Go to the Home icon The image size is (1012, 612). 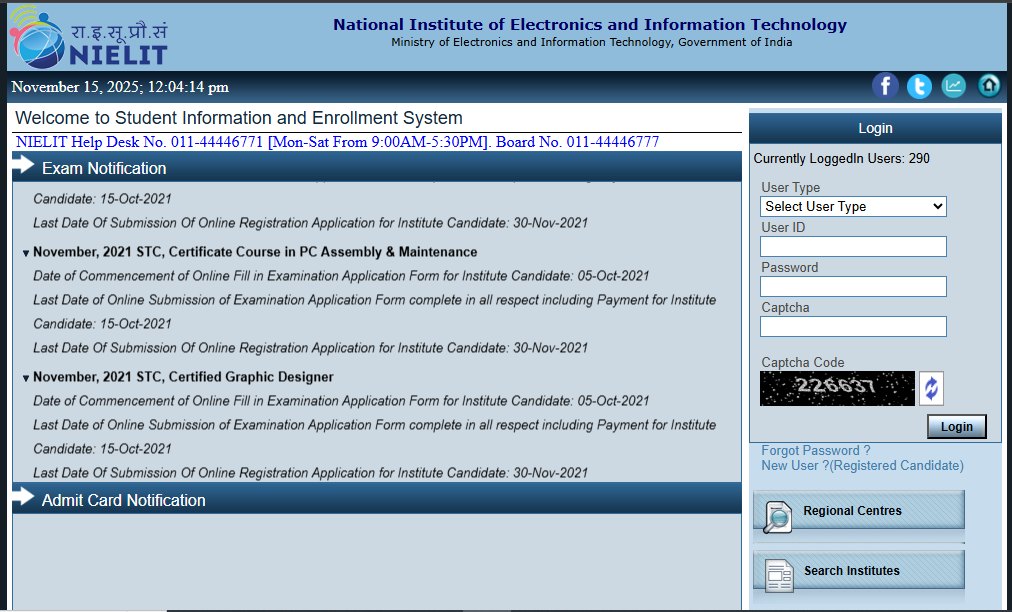coord(988,86)
